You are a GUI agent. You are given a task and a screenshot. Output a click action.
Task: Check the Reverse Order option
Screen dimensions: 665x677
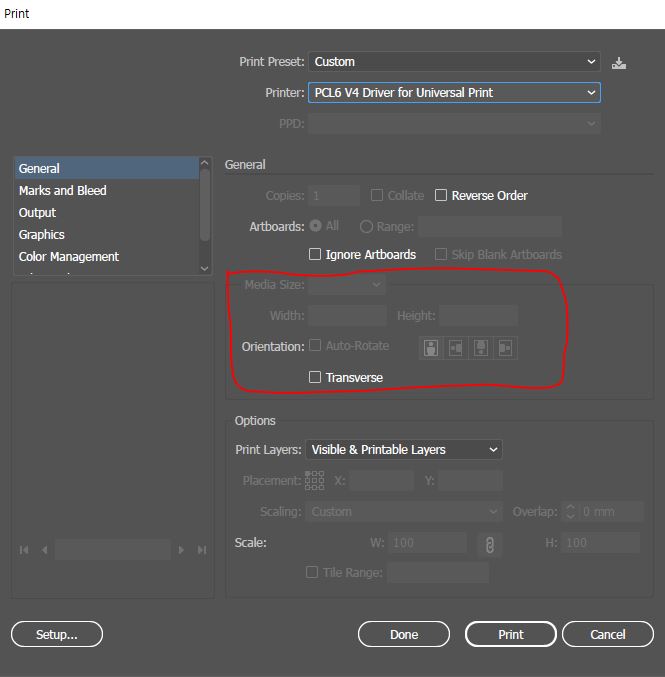click(x=441, y=195)
